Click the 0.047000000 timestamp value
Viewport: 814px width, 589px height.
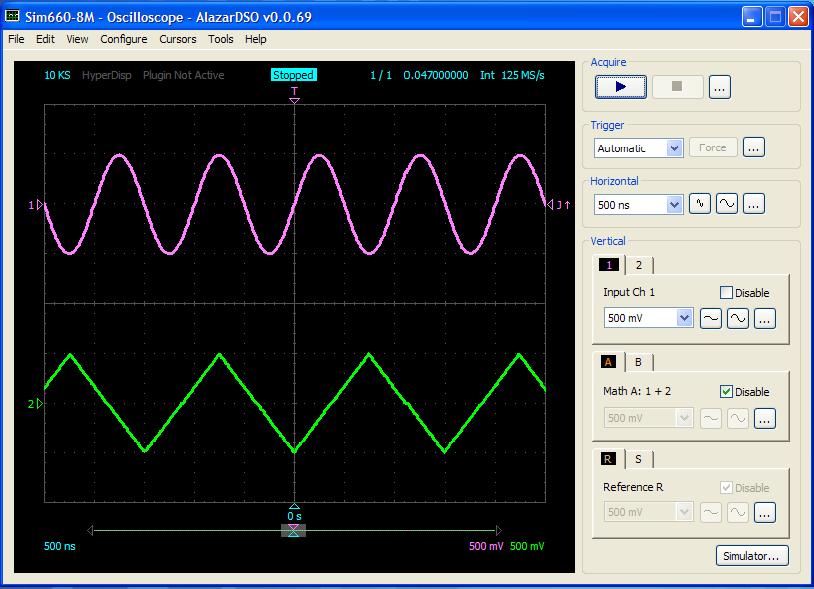436,75
